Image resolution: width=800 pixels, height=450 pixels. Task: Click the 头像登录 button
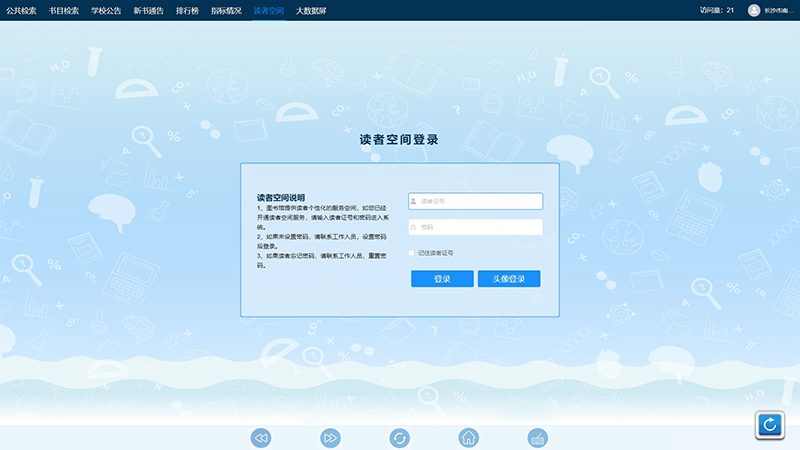click(x=509, y=279)
